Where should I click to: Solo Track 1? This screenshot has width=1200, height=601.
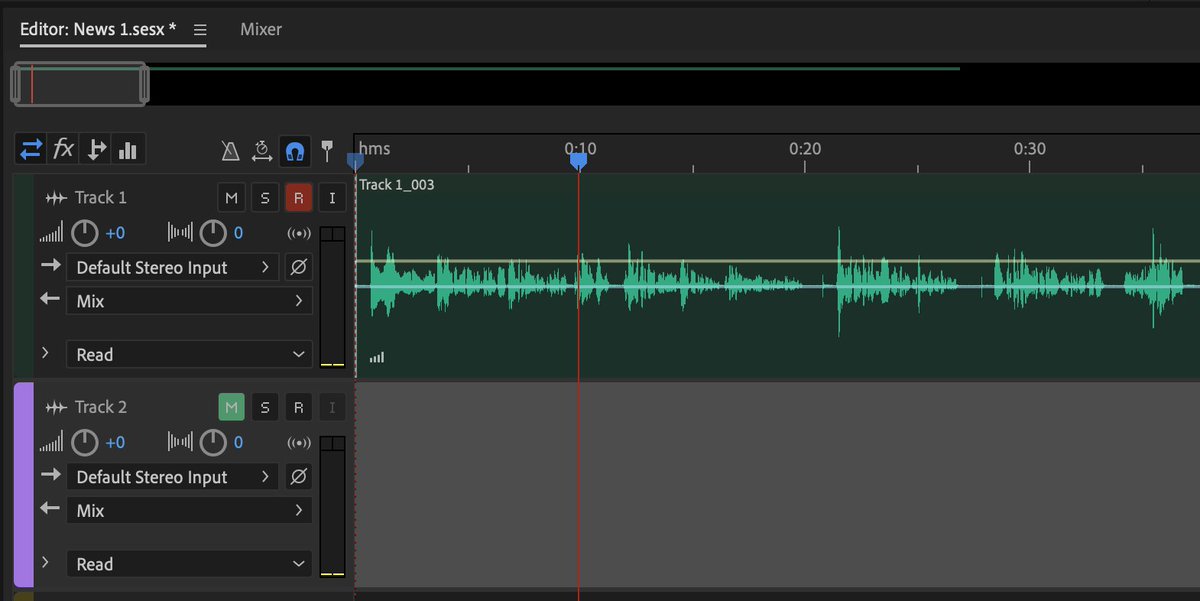click(265, 198)
